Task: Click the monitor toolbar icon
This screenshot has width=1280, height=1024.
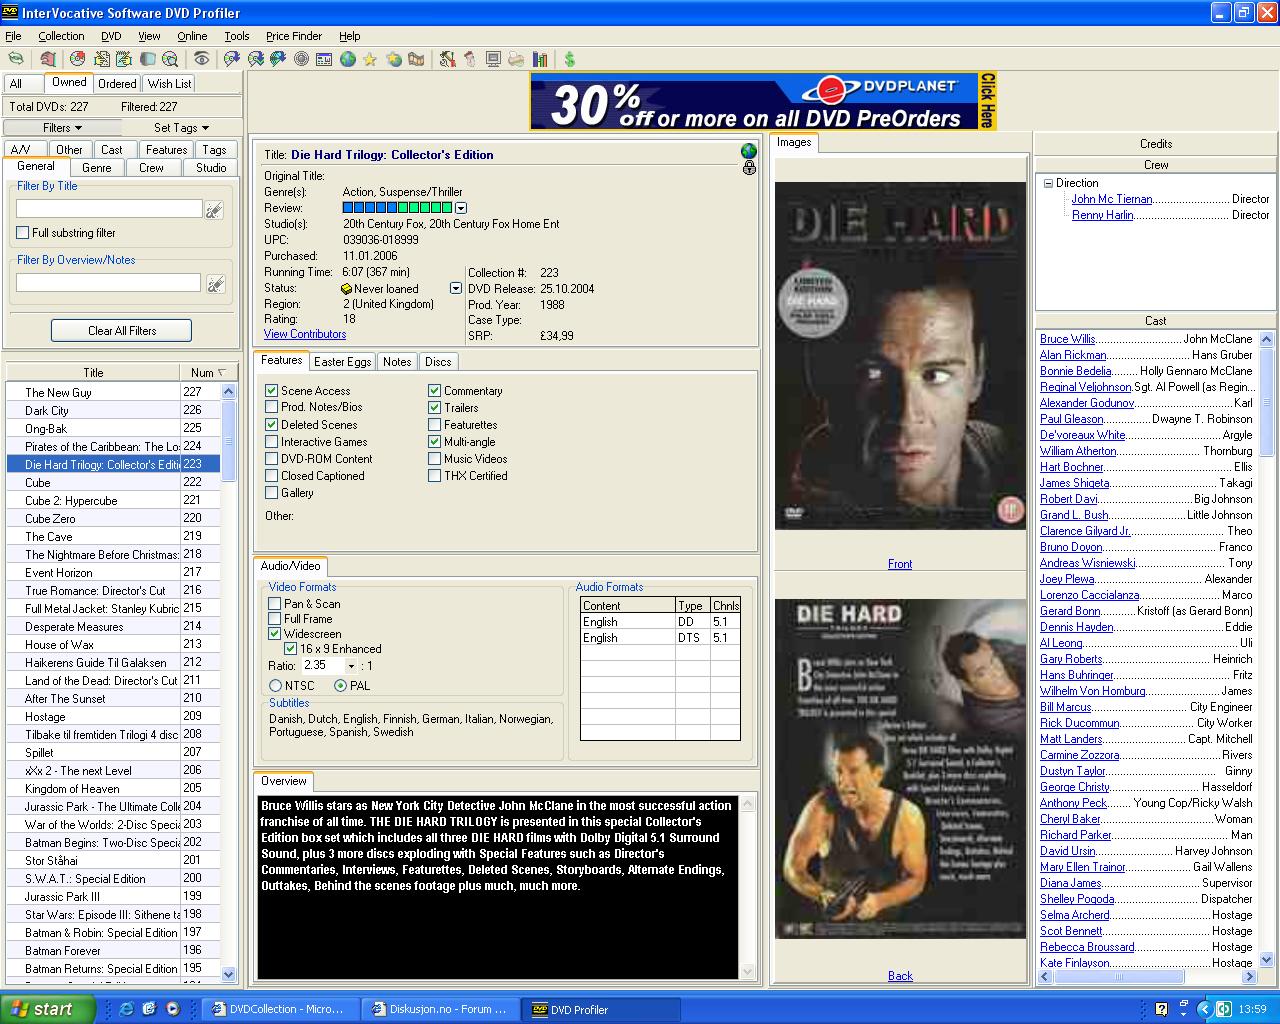Action: point(493,59)
